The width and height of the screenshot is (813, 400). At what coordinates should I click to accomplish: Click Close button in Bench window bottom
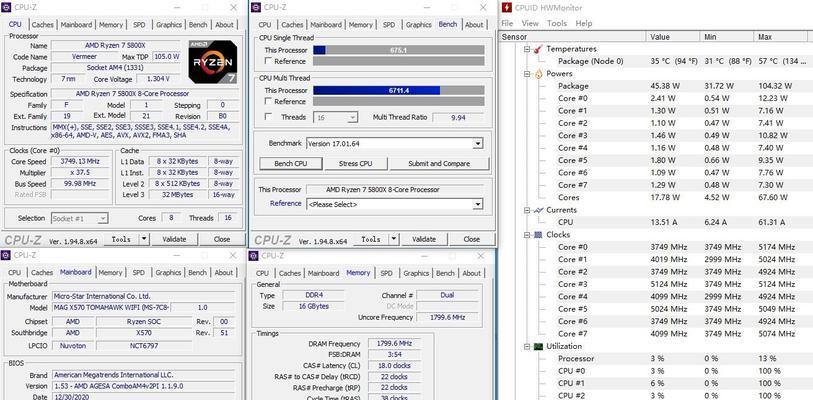click(x=471, y=239)
